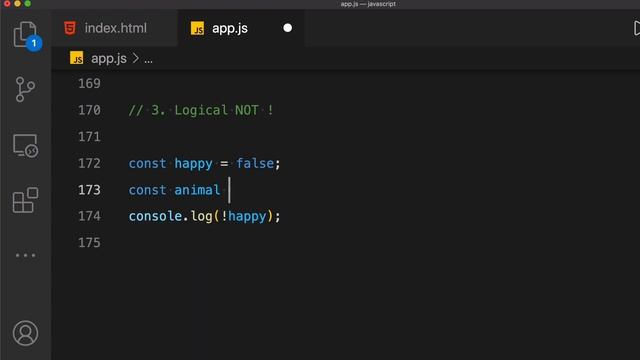Click the 'false' value on line 172
This screenshot has height=360, width=640.
coord(255,163)
